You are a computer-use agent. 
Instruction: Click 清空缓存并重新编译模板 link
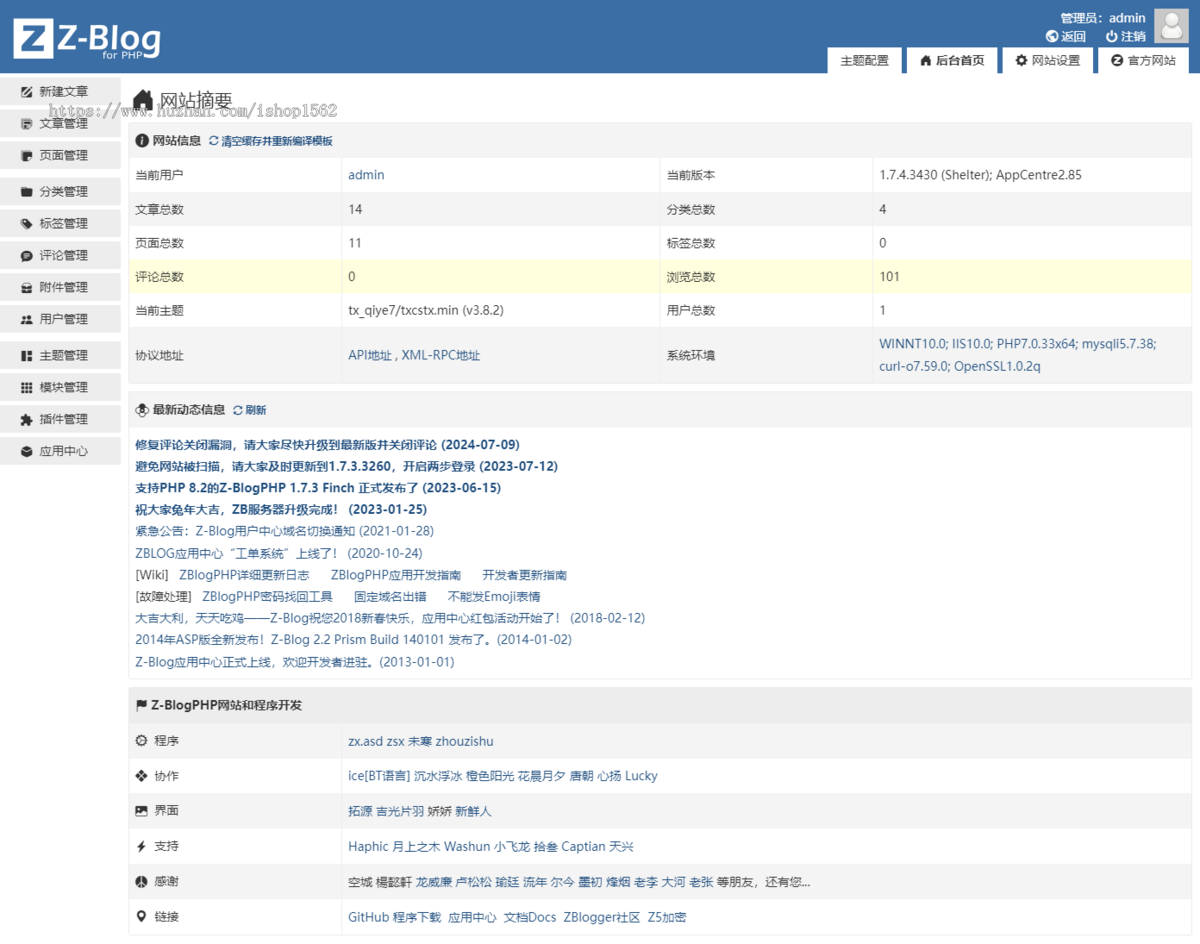pyautogui.click(x=277, y=141)
